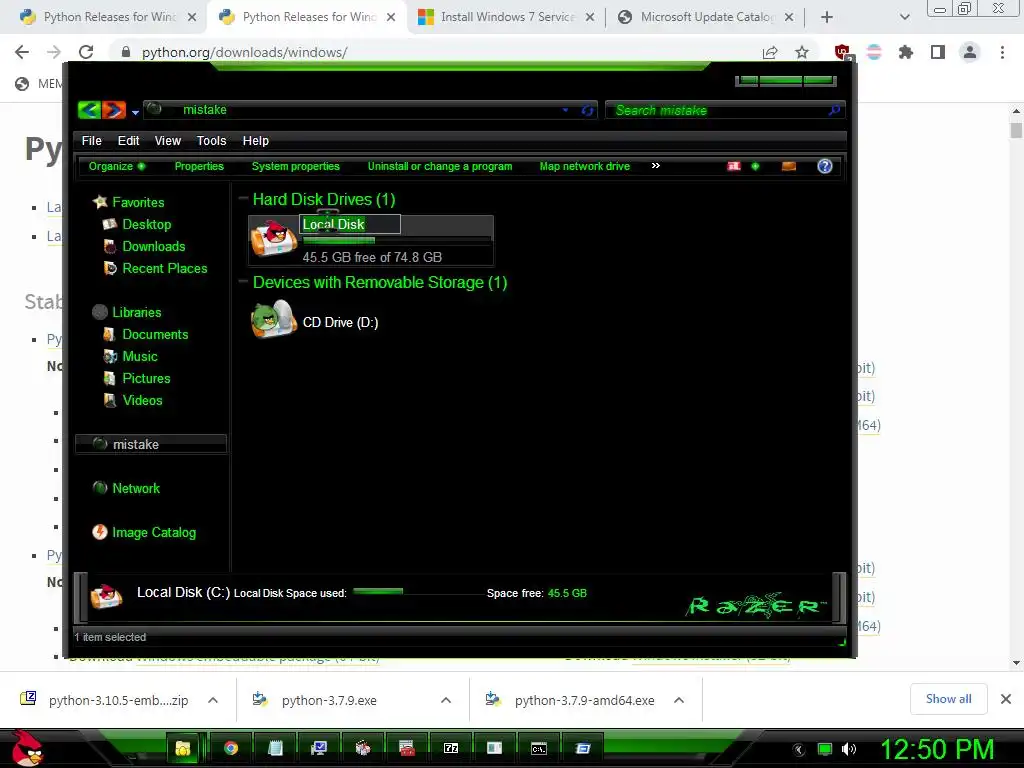Screen dimensions: 1024x768
Task: Open the Music library
Action: pyautogui.click(x=140, y=357)
